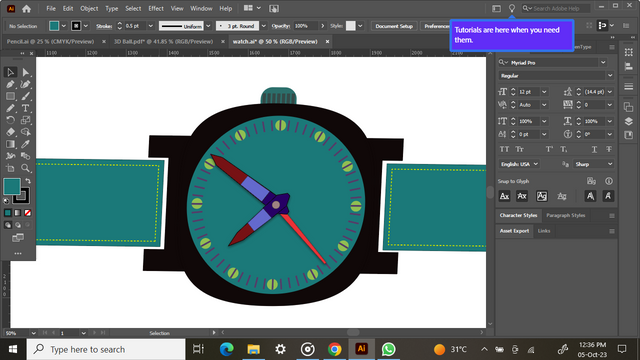Swap fill and stroke colors
The width and height of the screenshot is (640, 360).
[28, 181]
